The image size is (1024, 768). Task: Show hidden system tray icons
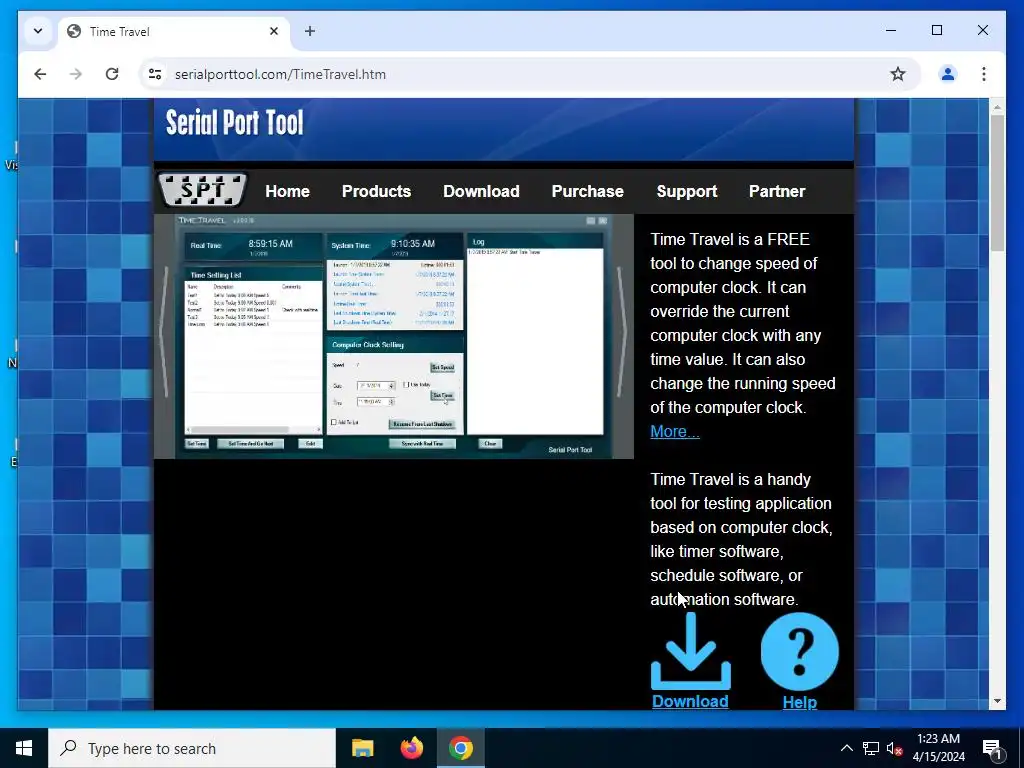click(846, 748)
